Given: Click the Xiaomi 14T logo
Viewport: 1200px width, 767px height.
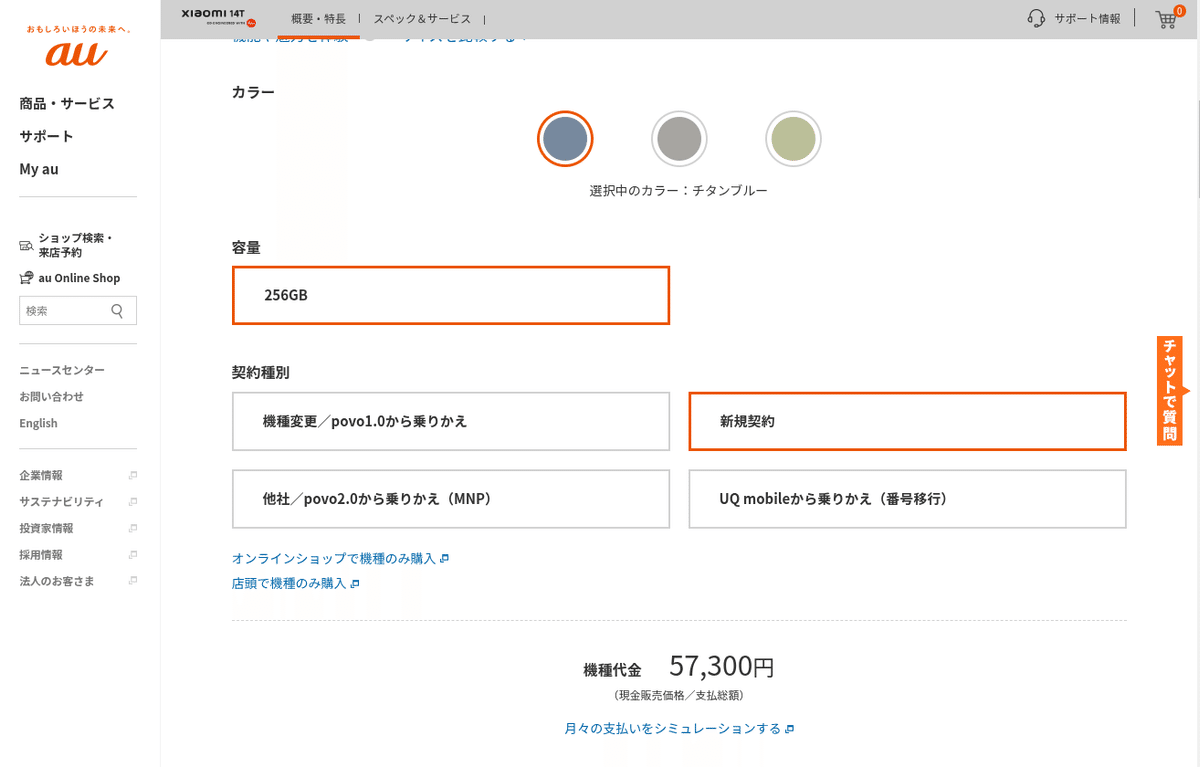Looking at the screenshot, I should [220, 17].
